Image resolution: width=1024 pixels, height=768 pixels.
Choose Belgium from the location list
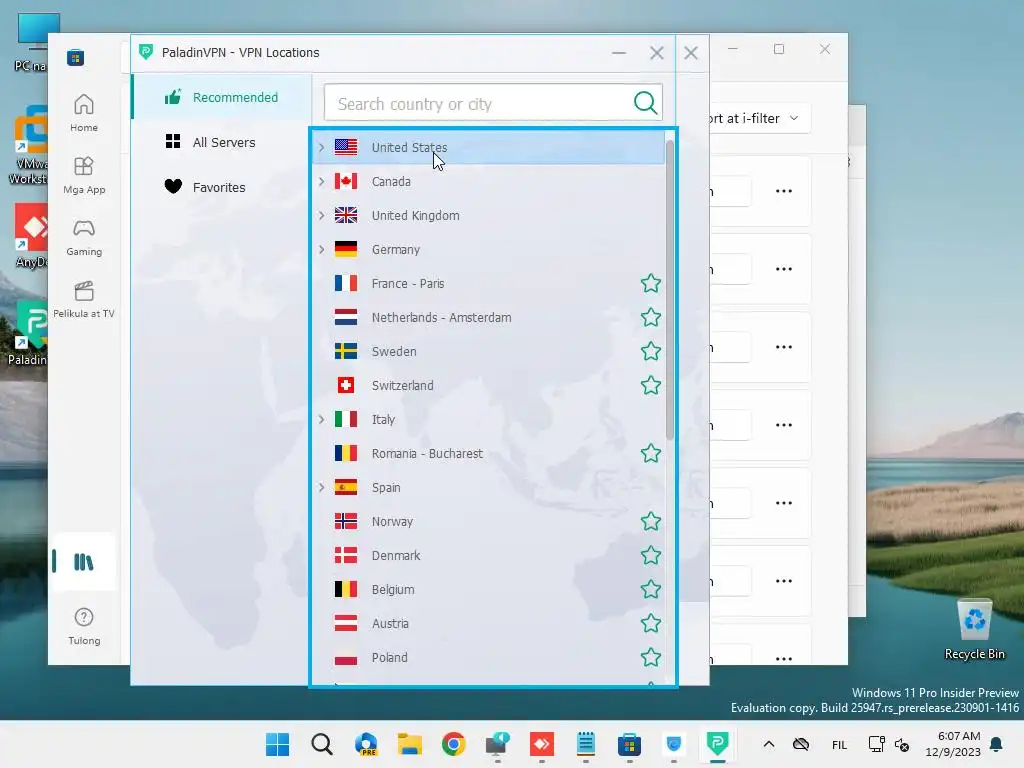point(488,589)
